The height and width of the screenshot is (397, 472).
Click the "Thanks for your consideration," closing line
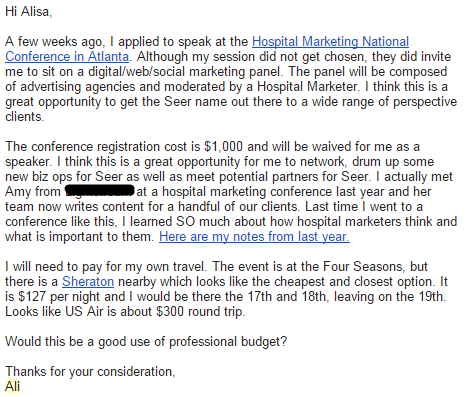coord(90,372)
